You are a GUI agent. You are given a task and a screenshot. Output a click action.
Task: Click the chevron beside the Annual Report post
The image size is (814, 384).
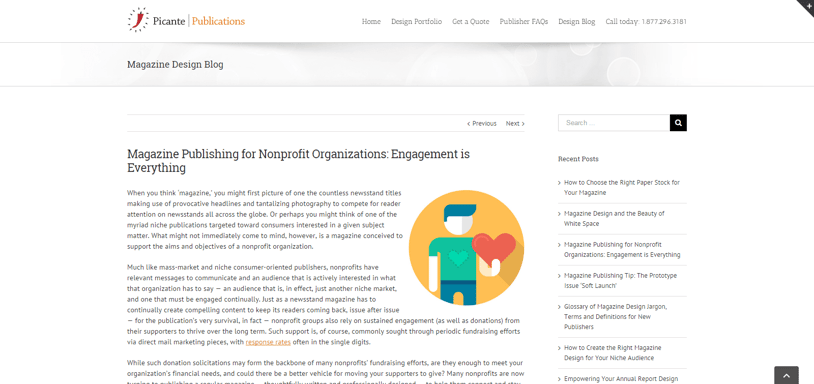(x=560, y=379)
